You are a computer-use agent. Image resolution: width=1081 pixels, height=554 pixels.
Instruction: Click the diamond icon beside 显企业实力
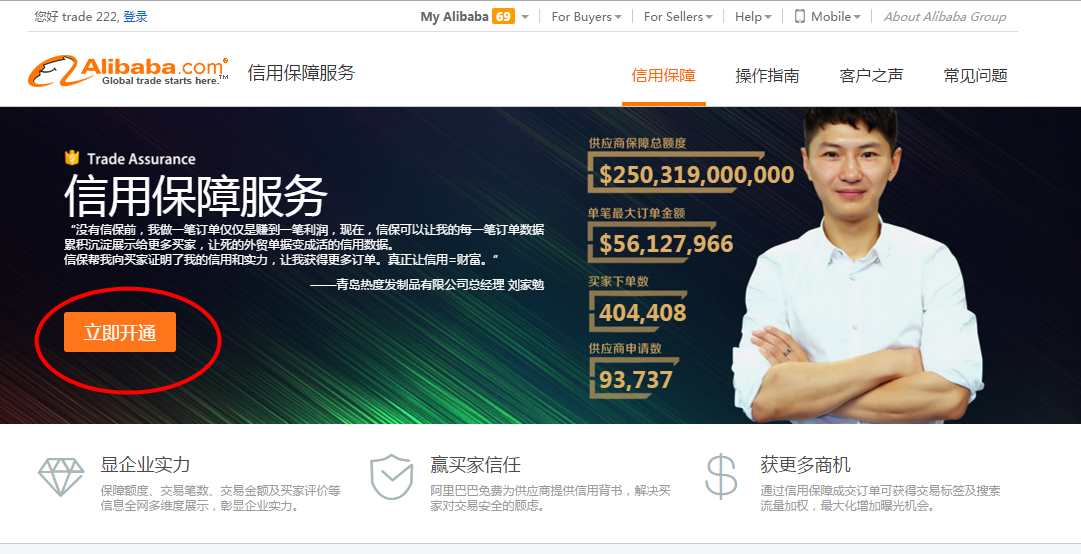click(61, 476)
